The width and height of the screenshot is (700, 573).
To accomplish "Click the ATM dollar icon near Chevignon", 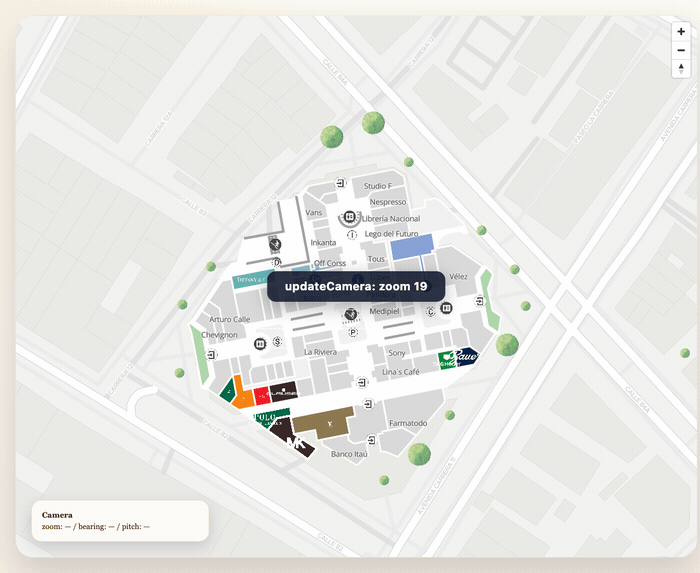I will [278, 342].
